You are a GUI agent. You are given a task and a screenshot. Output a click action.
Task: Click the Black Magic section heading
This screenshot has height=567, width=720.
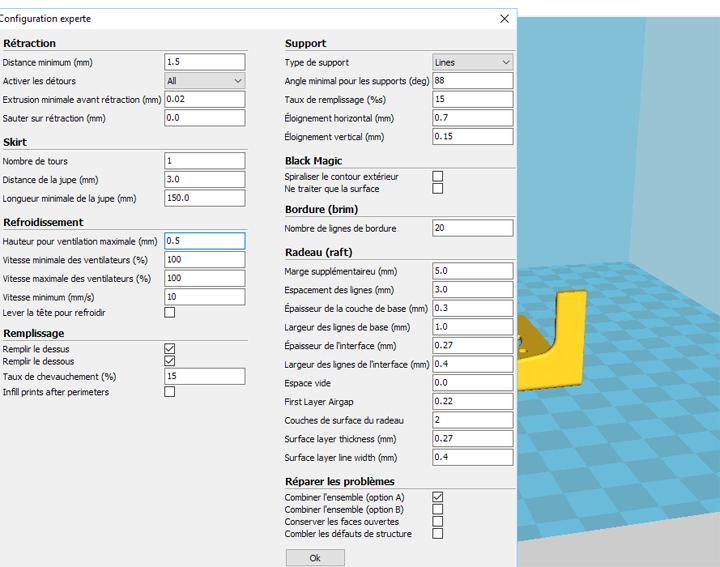coord(313,161)
